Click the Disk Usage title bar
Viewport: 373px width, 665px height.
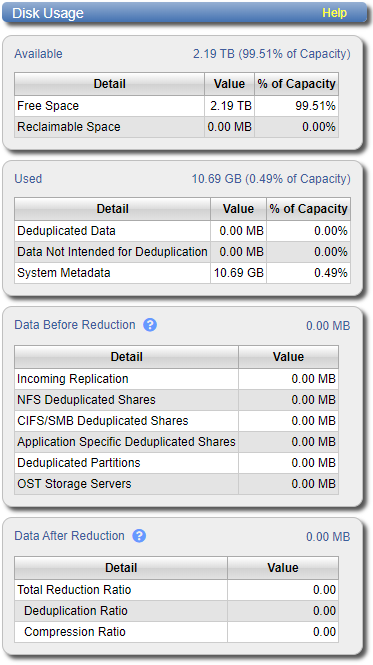[x=185, y=13]
